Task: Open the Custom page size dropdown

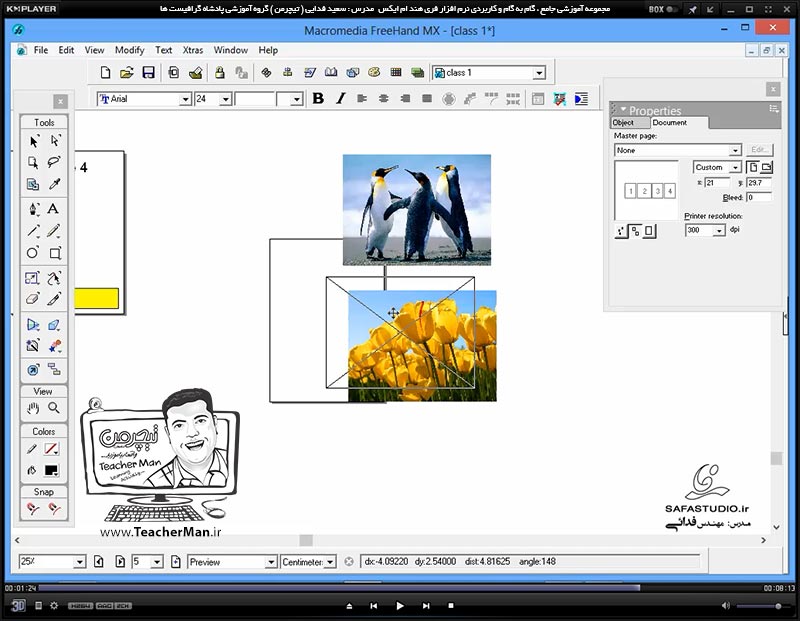Action: pyautogui.click(x=735, y=167)
